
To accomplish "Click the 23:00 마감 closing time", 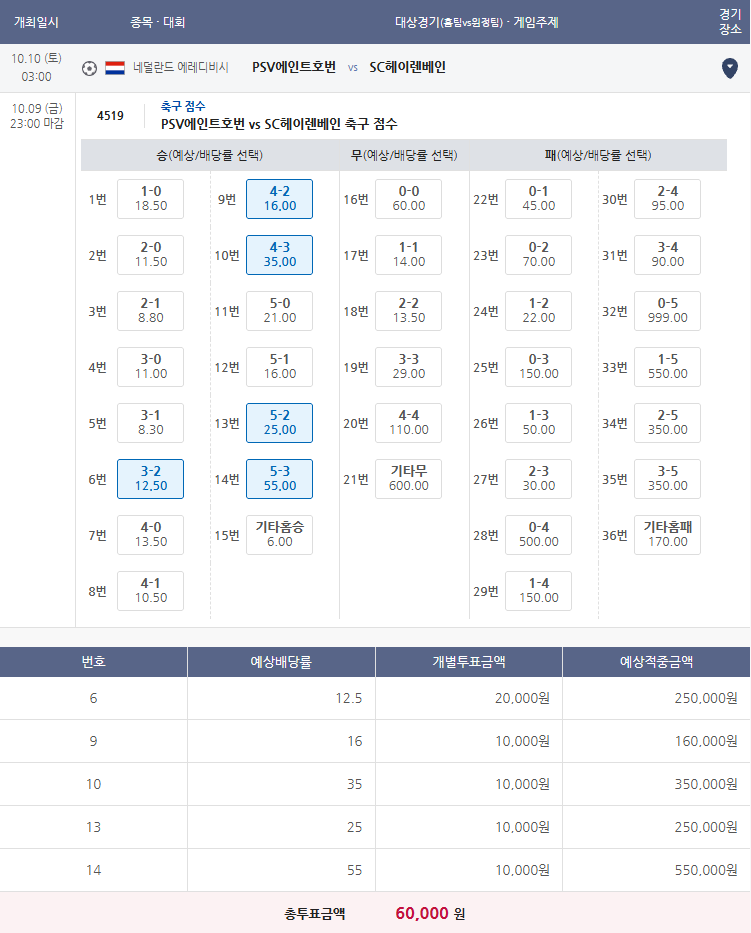I will point(37,124).
